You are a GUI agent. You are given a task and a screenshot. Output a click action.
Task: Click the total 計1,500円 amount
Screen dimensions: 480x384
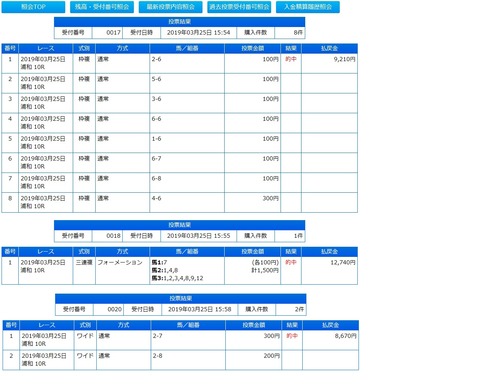click(265, 270)
